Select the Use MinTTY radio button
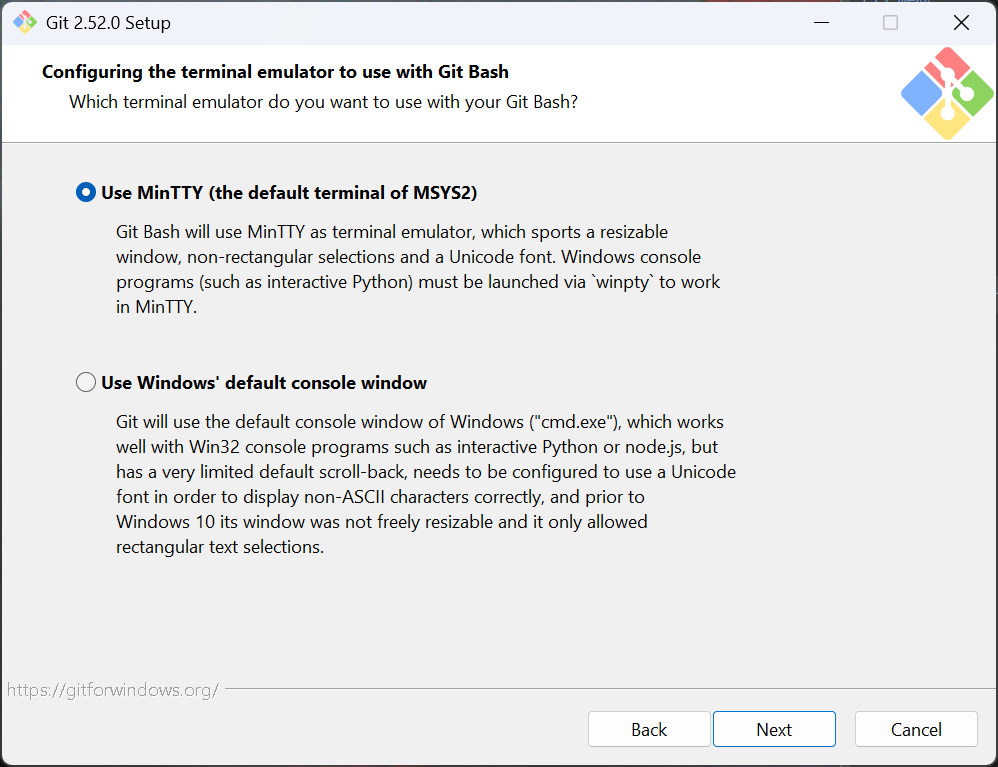998x767 pixels. tap(86, 192)
